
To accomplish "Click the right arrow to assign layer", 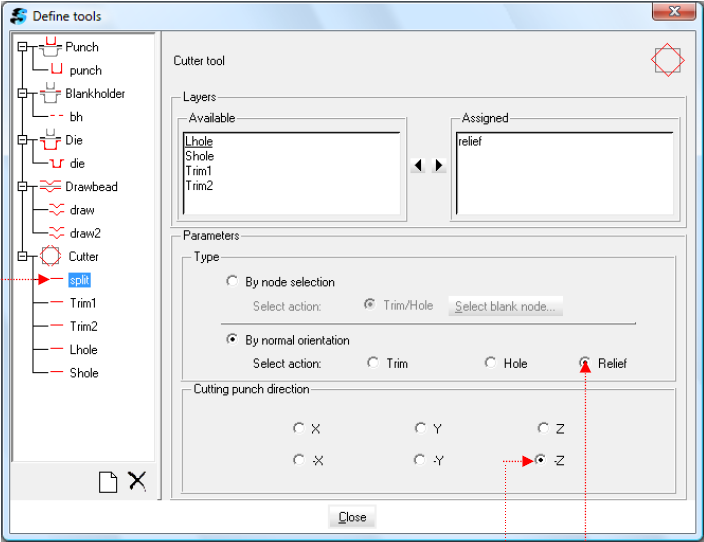I will pos(439,165).
